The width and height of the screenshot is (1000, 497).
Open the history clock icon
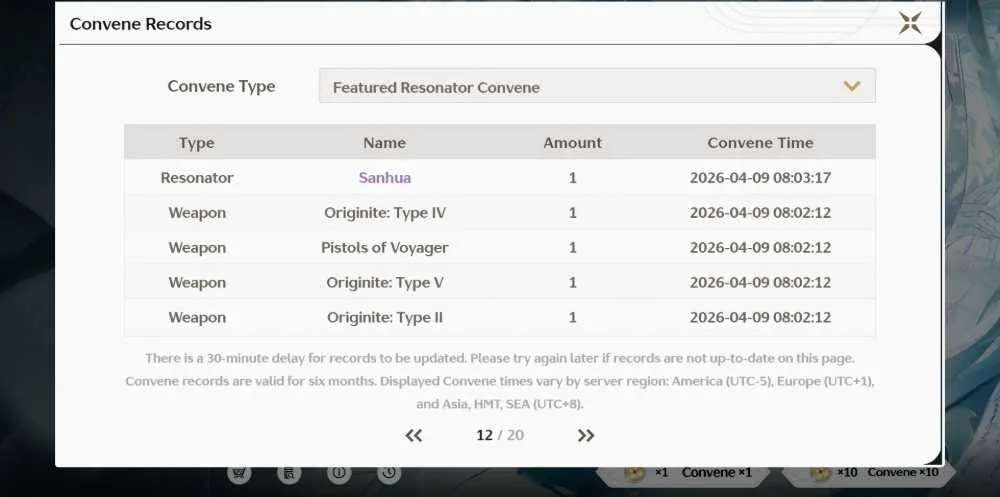tap(388, 473)
